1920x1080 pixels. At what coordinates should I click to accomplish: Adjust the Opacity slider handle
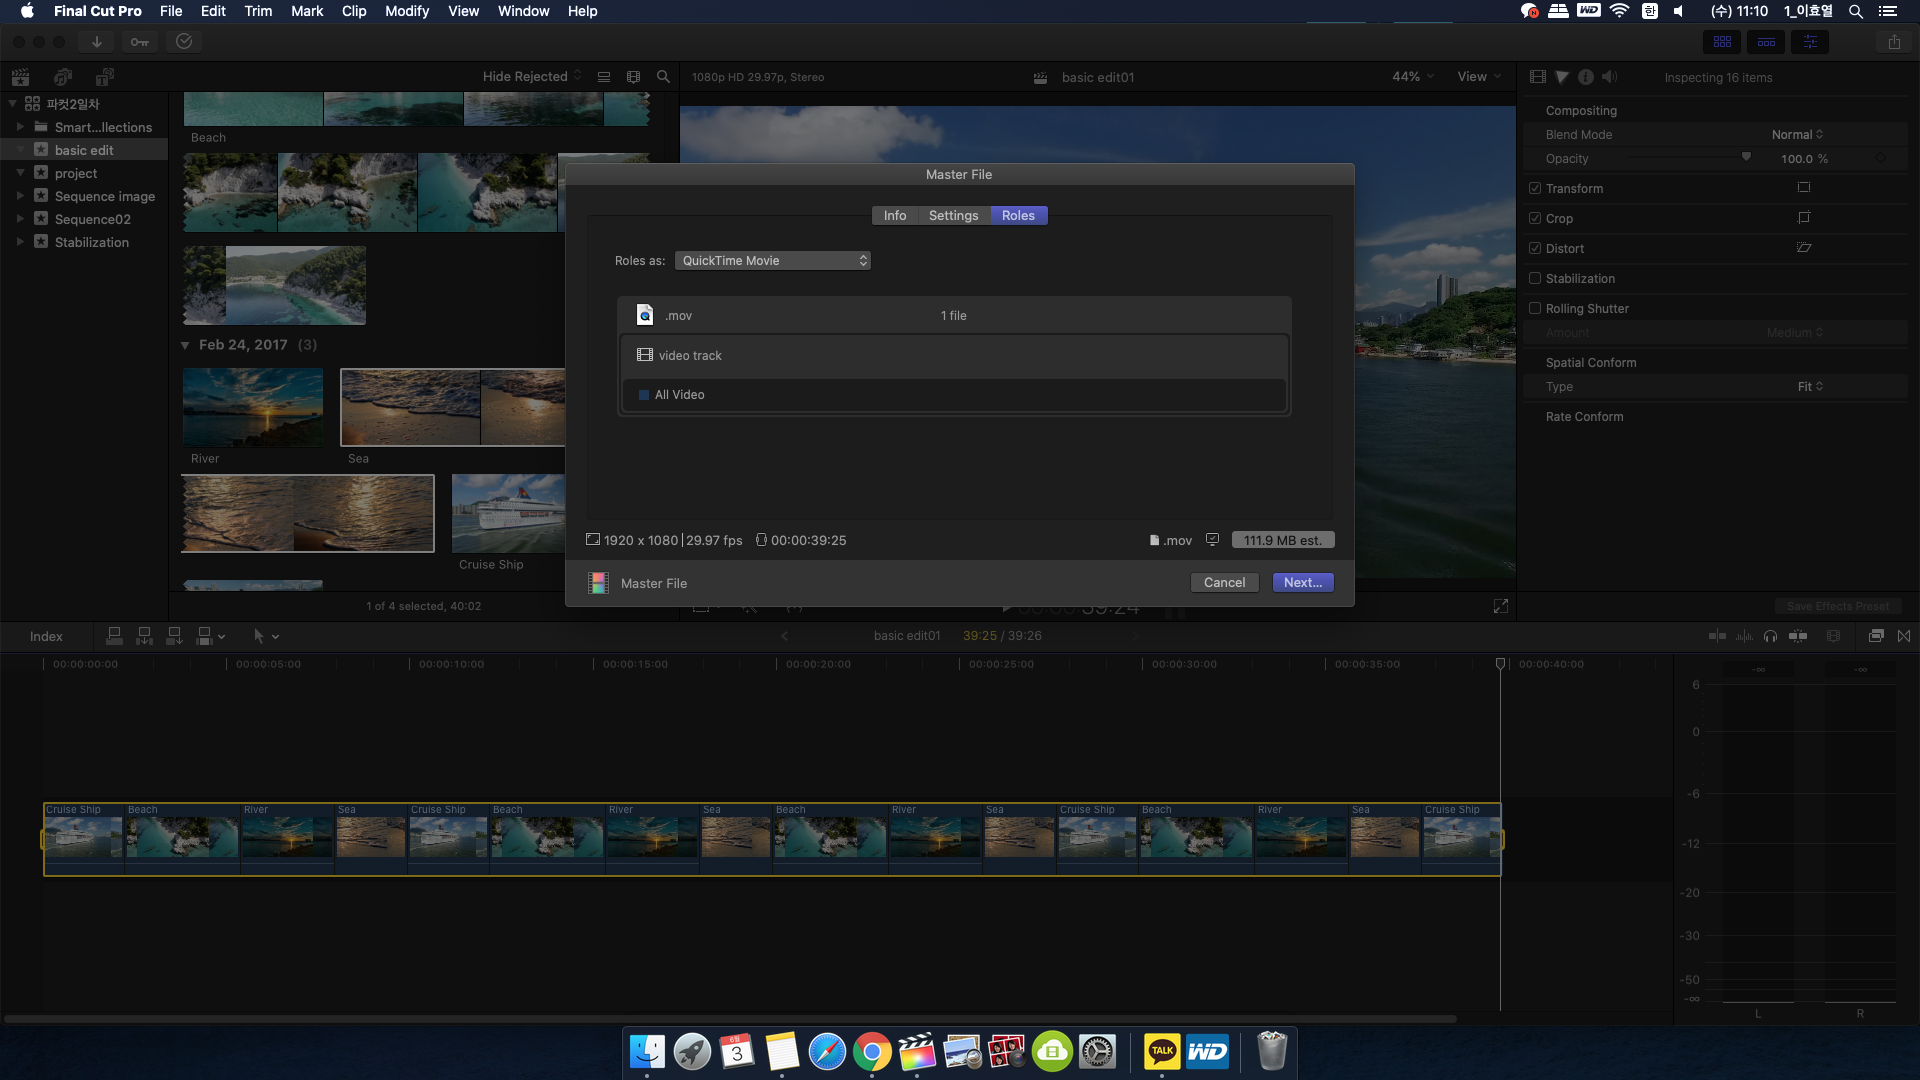(1746, 158)
